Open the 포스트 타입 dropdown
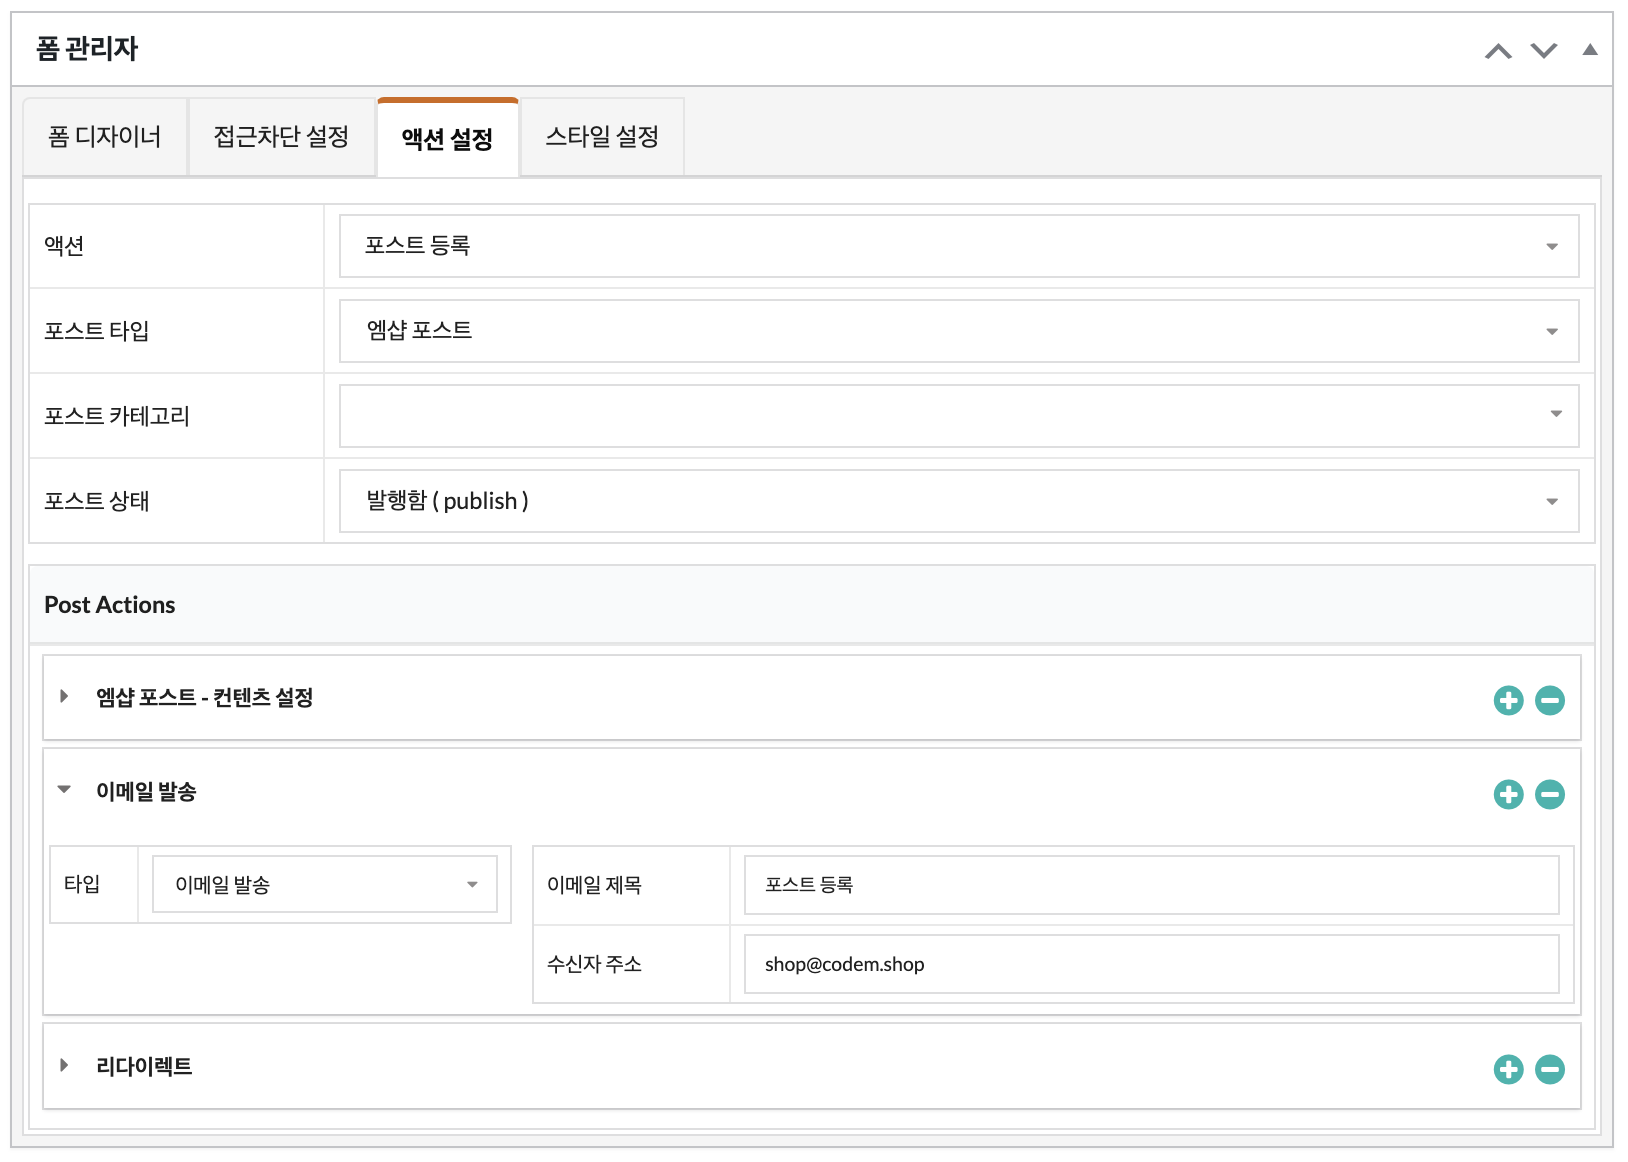Image resolution: width=1628 pixels, height=1162 pixels. 958,331
